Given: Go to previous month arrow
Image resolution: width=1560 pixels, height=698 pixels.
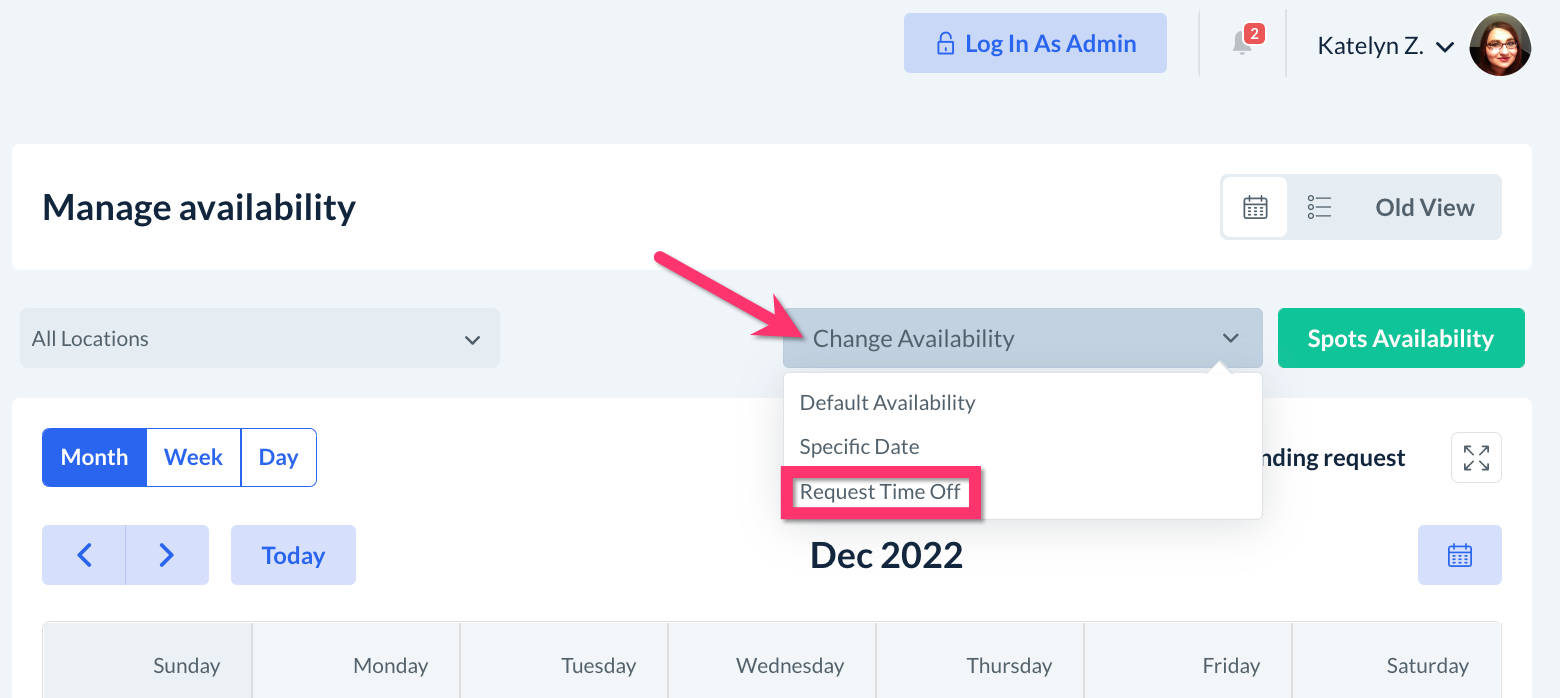Looking at the screenshot, I should (85, 555).
